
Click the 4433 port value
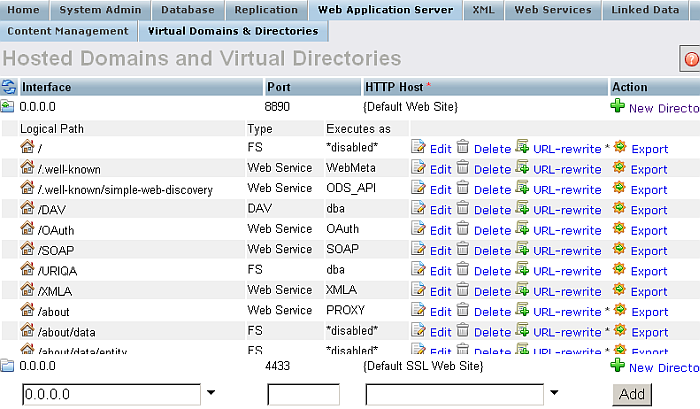pos(277,366)
